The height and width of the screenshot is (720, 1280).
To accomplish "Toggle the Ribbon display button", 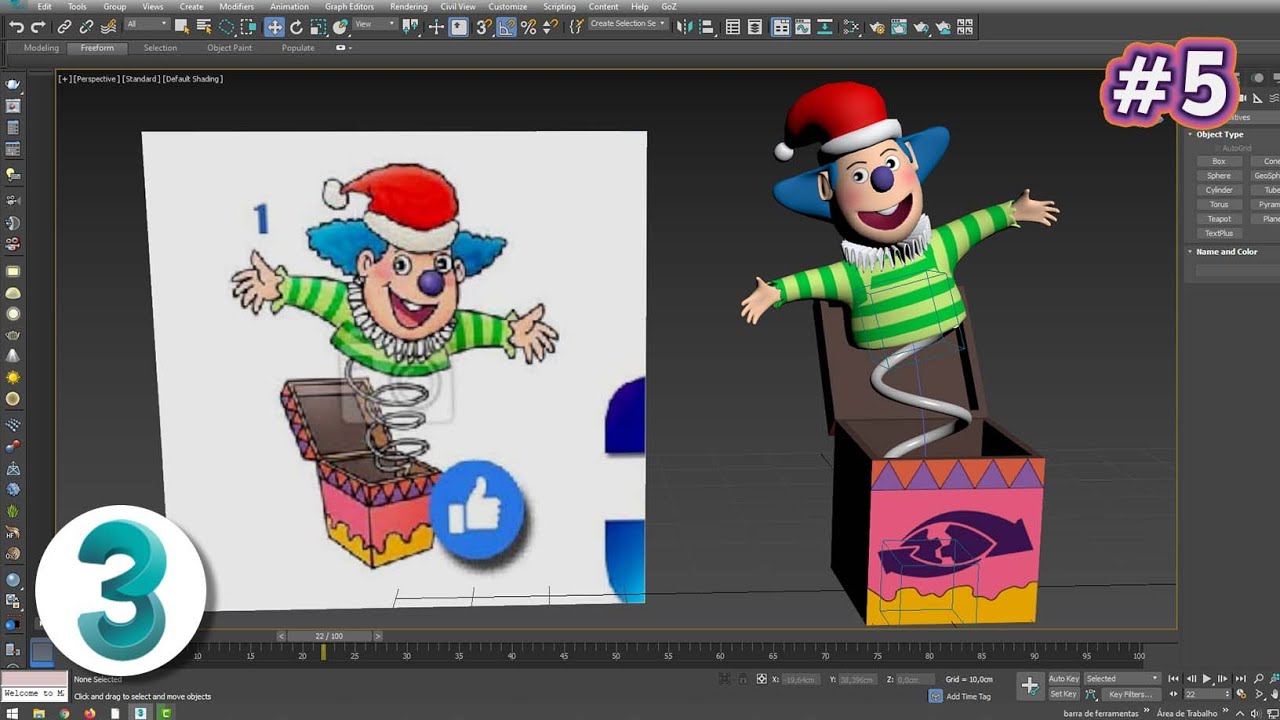I will click(x=781, y=27).
